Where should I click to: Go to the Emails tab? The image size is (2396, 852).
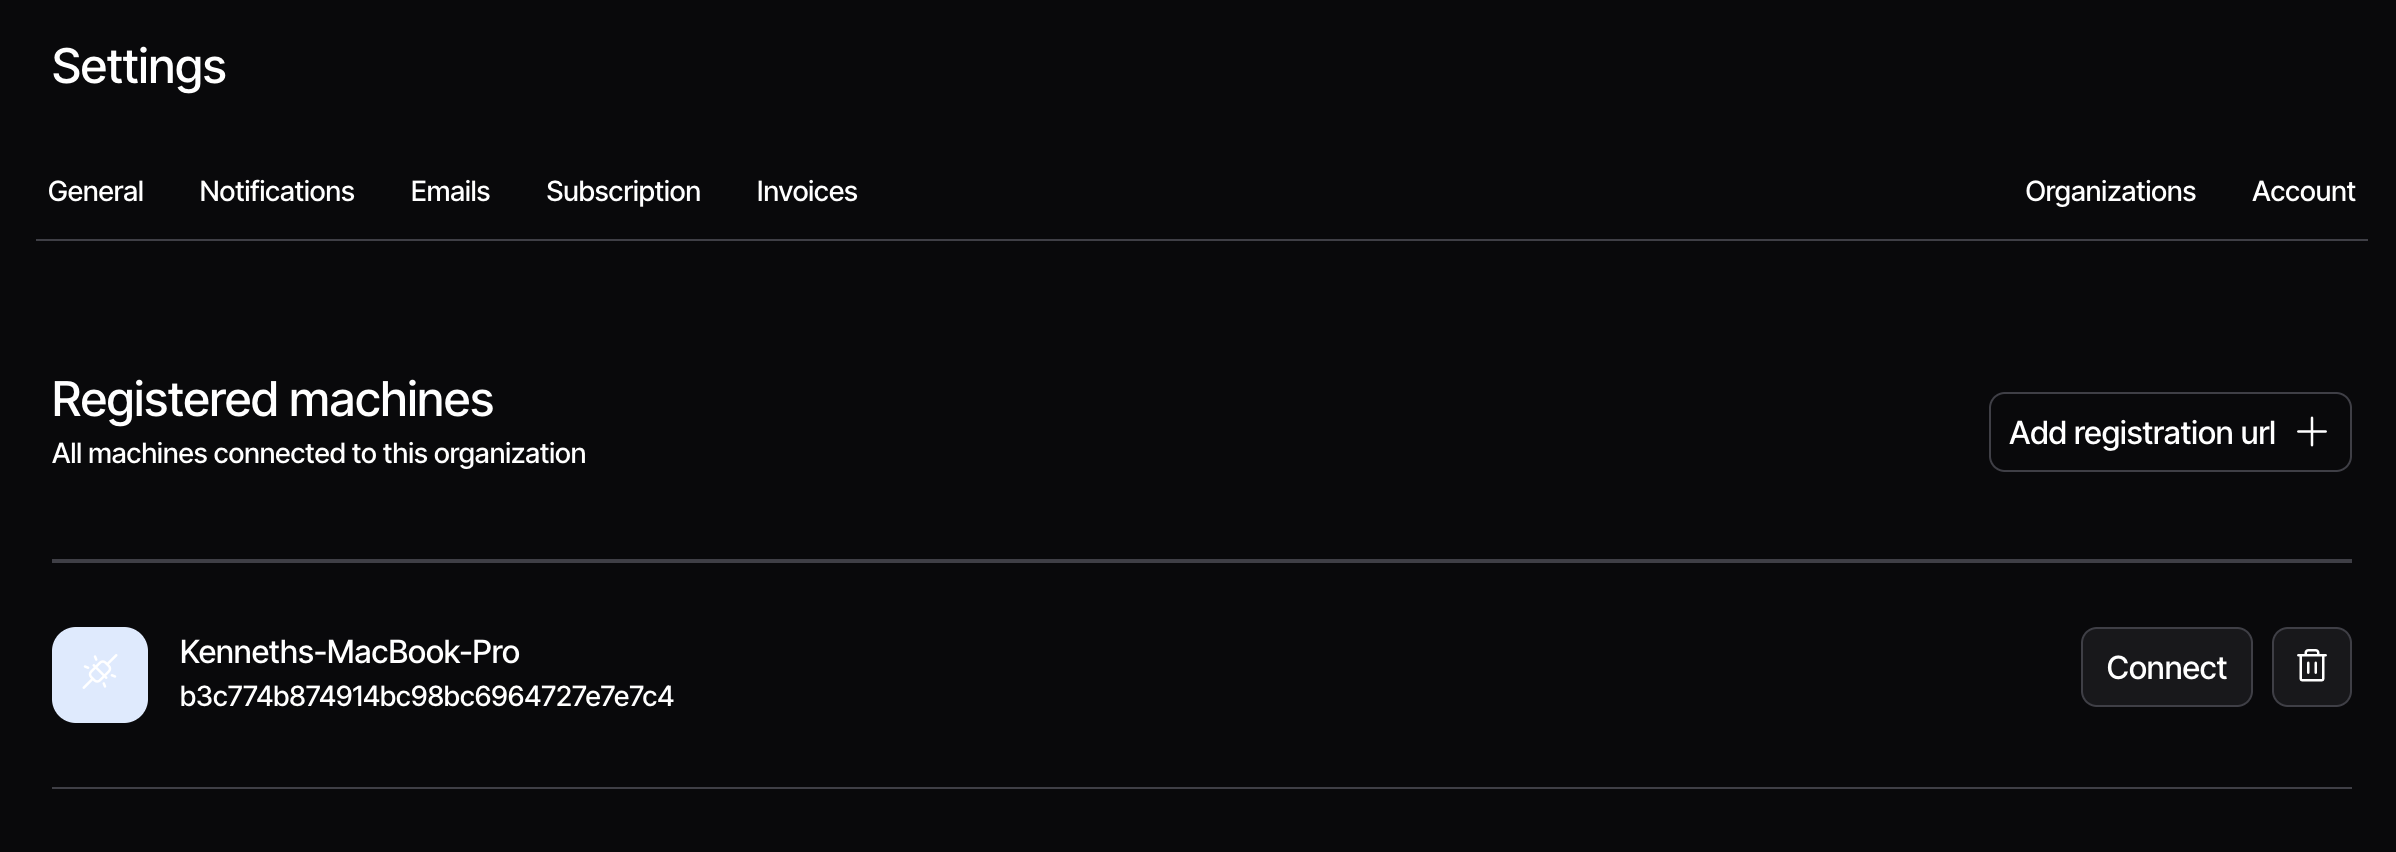450,191
